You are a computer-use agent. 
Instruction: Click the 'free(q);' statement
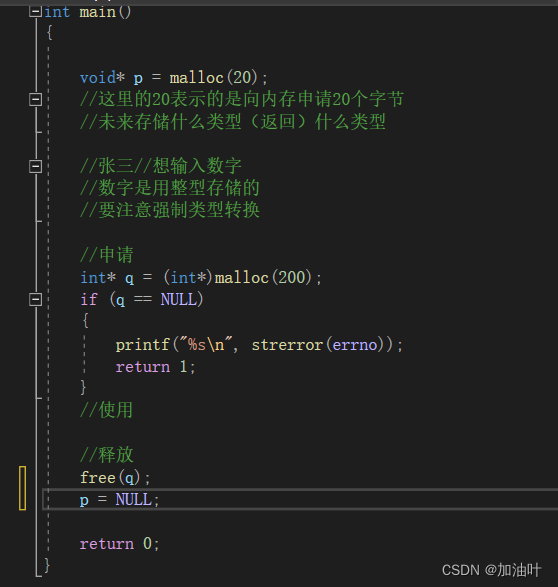pyautogui.click(x=115, y=478)
